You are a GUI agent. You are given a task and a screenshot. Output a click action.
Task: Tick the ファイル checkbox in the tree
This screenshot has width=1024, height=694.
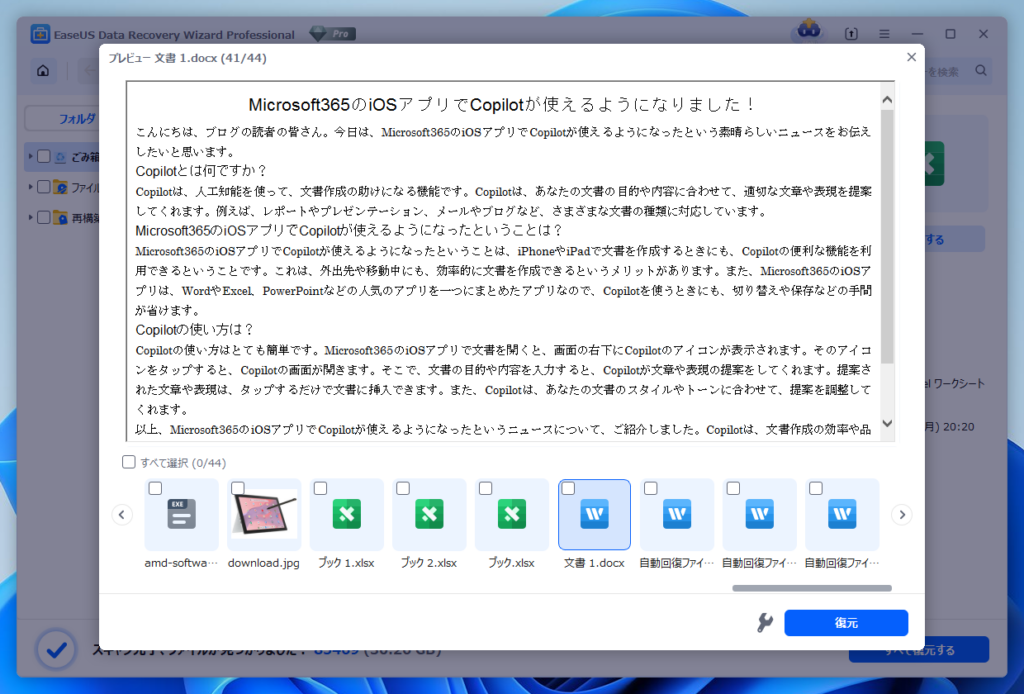coord(44,187)
